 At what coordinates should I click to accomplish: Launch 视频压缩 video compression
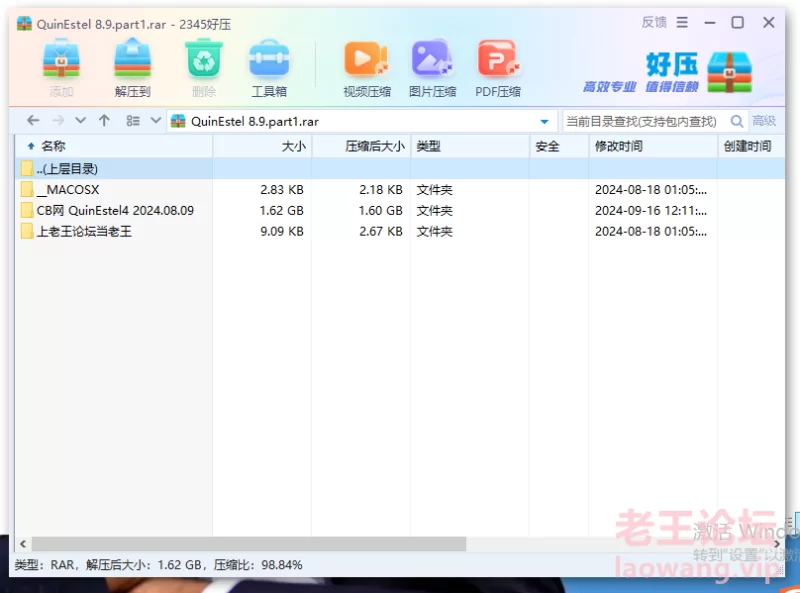(367, 68)
